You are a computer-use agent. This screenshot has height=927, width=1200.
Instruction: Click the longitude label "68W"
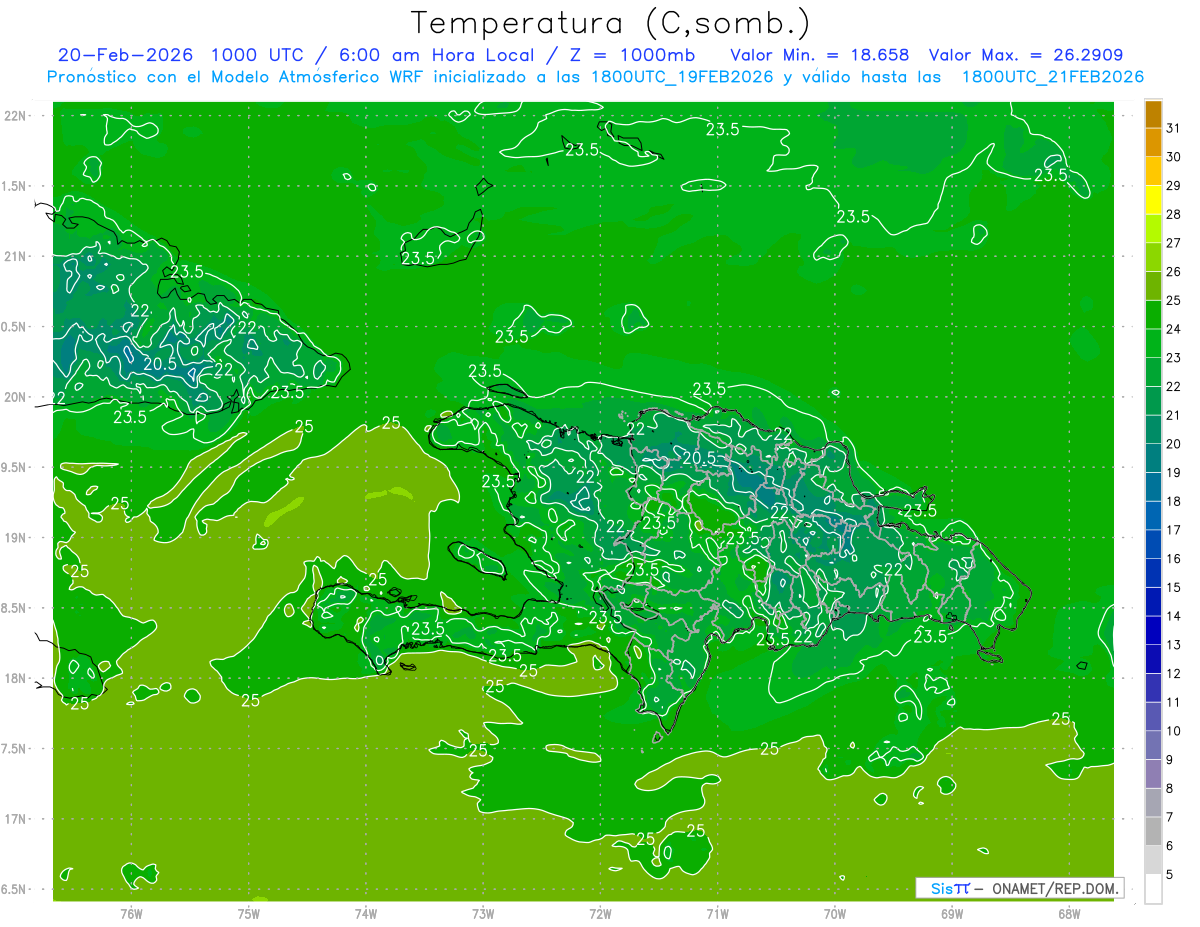[1069, 914]
